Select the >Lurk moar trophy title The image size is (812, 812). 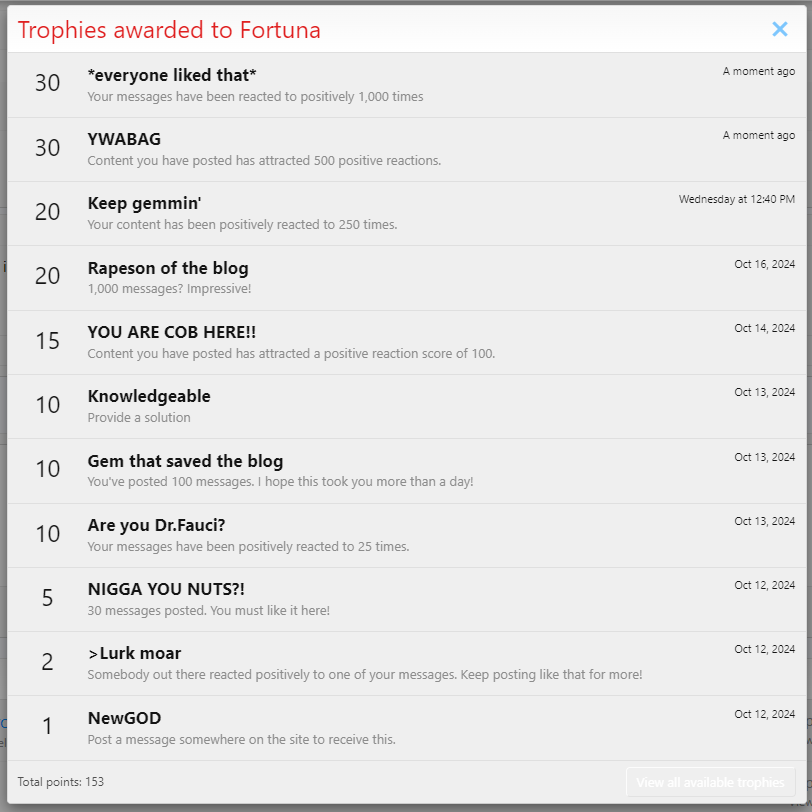point(135,654)
